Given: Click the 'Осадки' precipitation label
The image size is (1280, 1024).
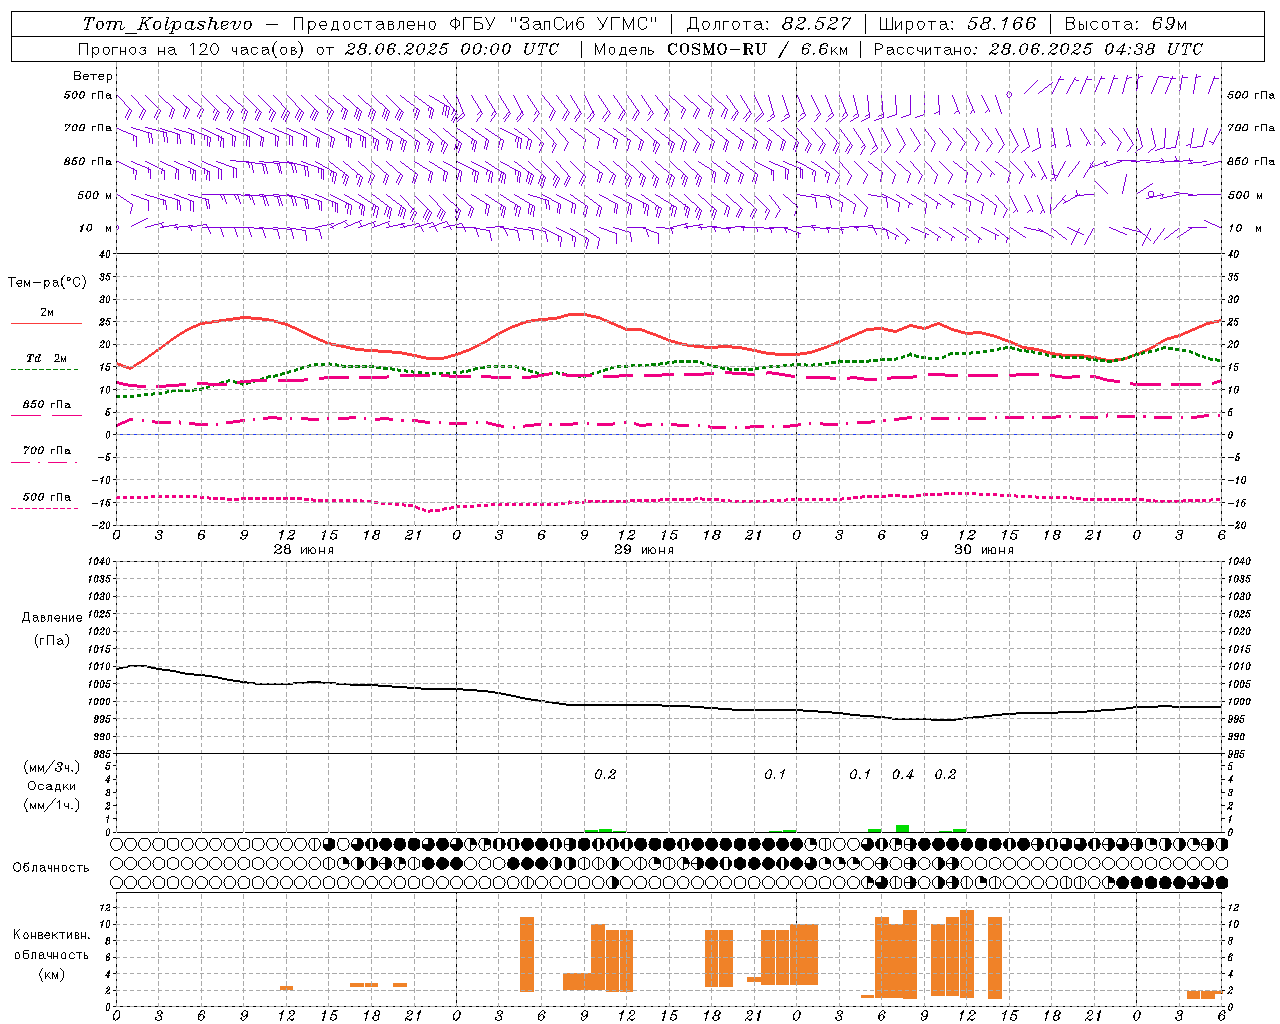Looking at the screenshot, I should click(x=53, y=786).
